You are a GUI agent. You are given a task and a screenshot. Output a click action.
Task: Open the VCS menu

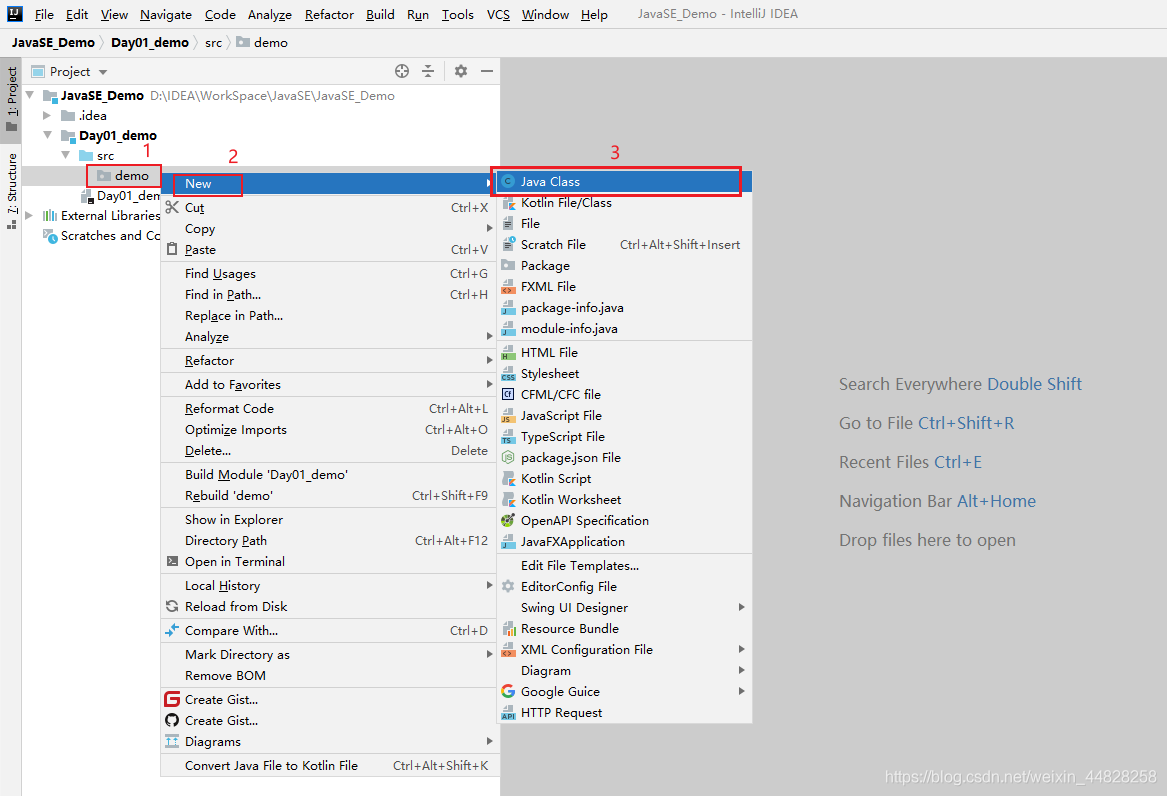coord(498,14)
